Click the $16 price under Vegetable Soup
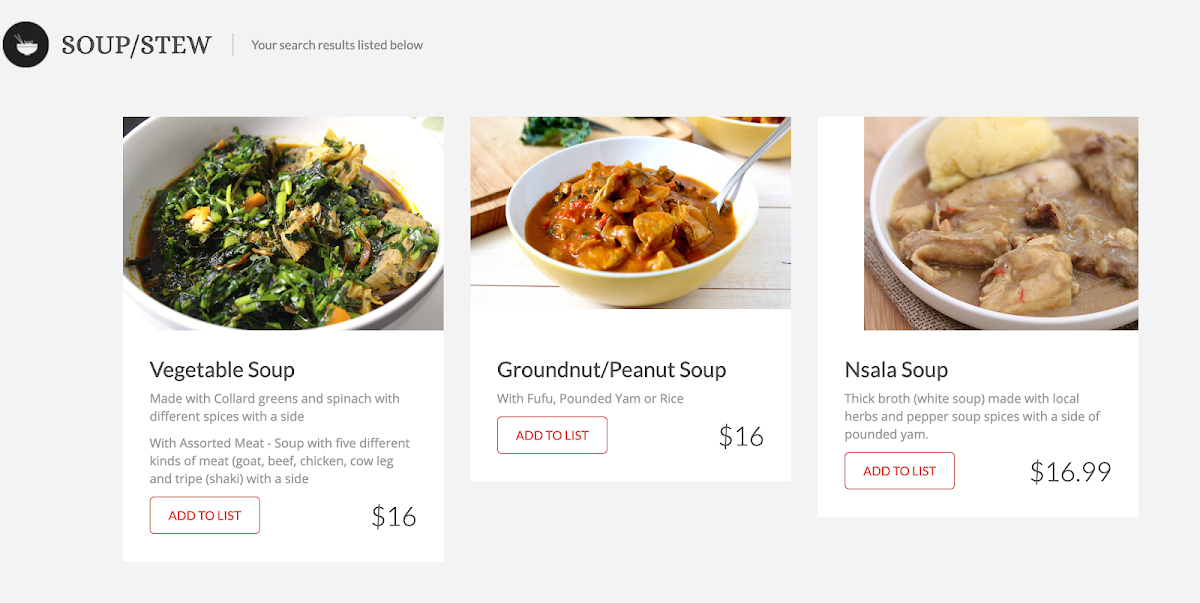The image size is (1200, 603). click(x=393, y=517)
